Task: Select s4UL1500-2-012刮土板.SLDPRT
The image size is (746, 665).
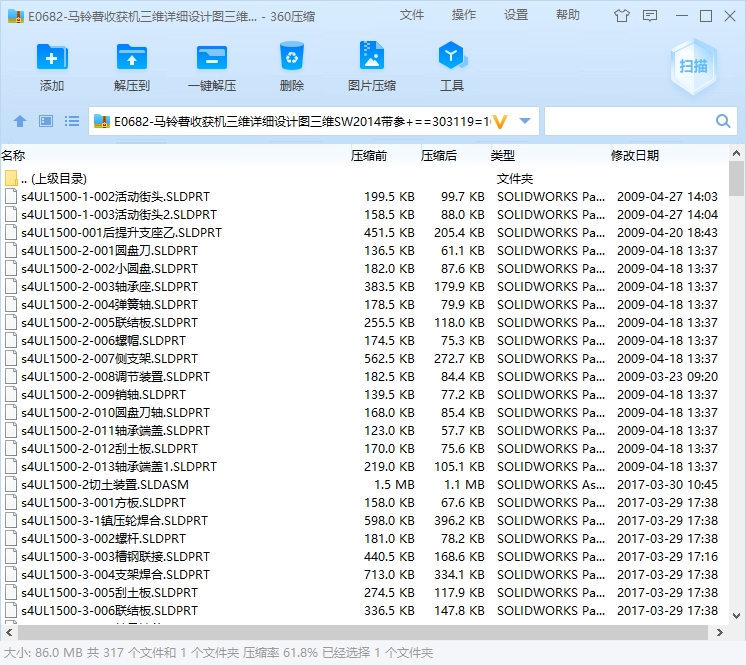Action: [x=364, y=449]
